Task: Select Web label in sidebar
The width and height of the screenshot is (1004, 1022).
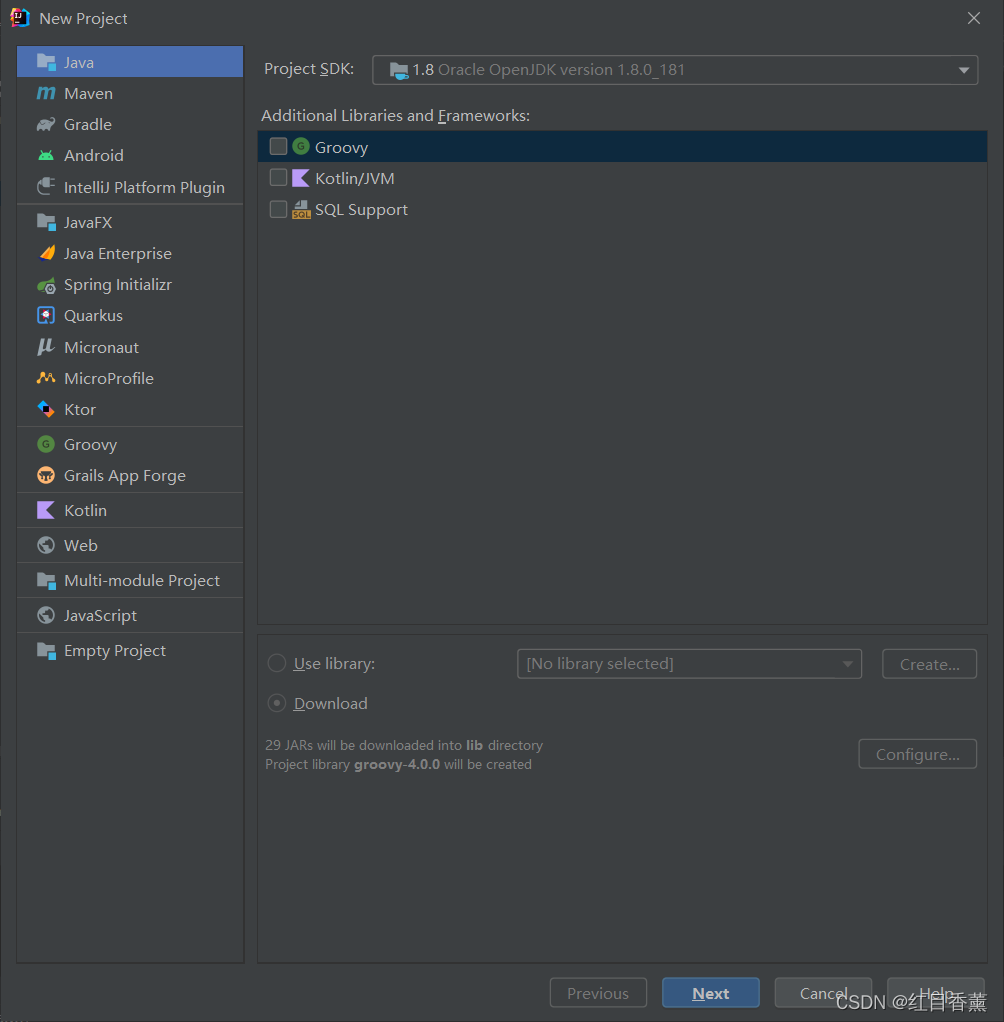Action: coord(81,546)
